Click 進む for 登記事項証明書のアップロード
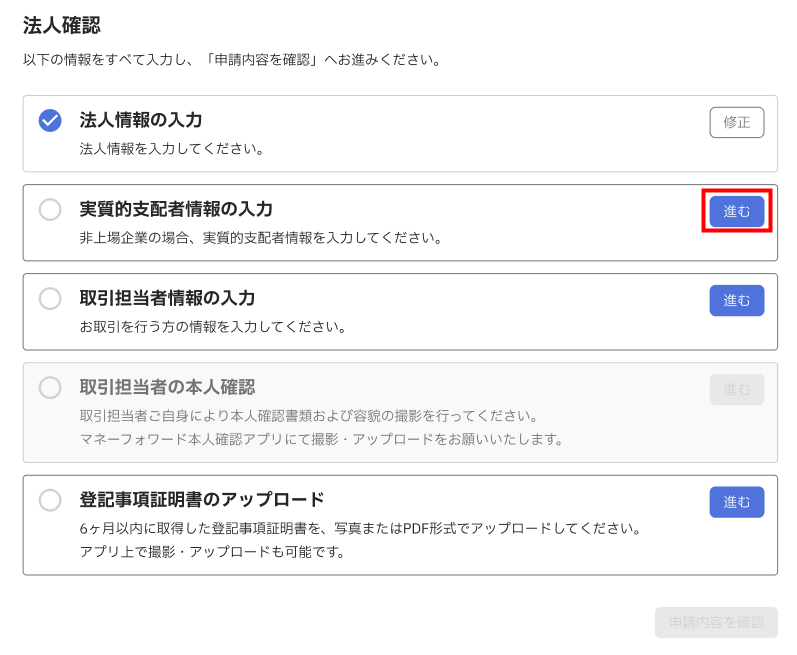797x655 pixels. click(x=737, y=502)
